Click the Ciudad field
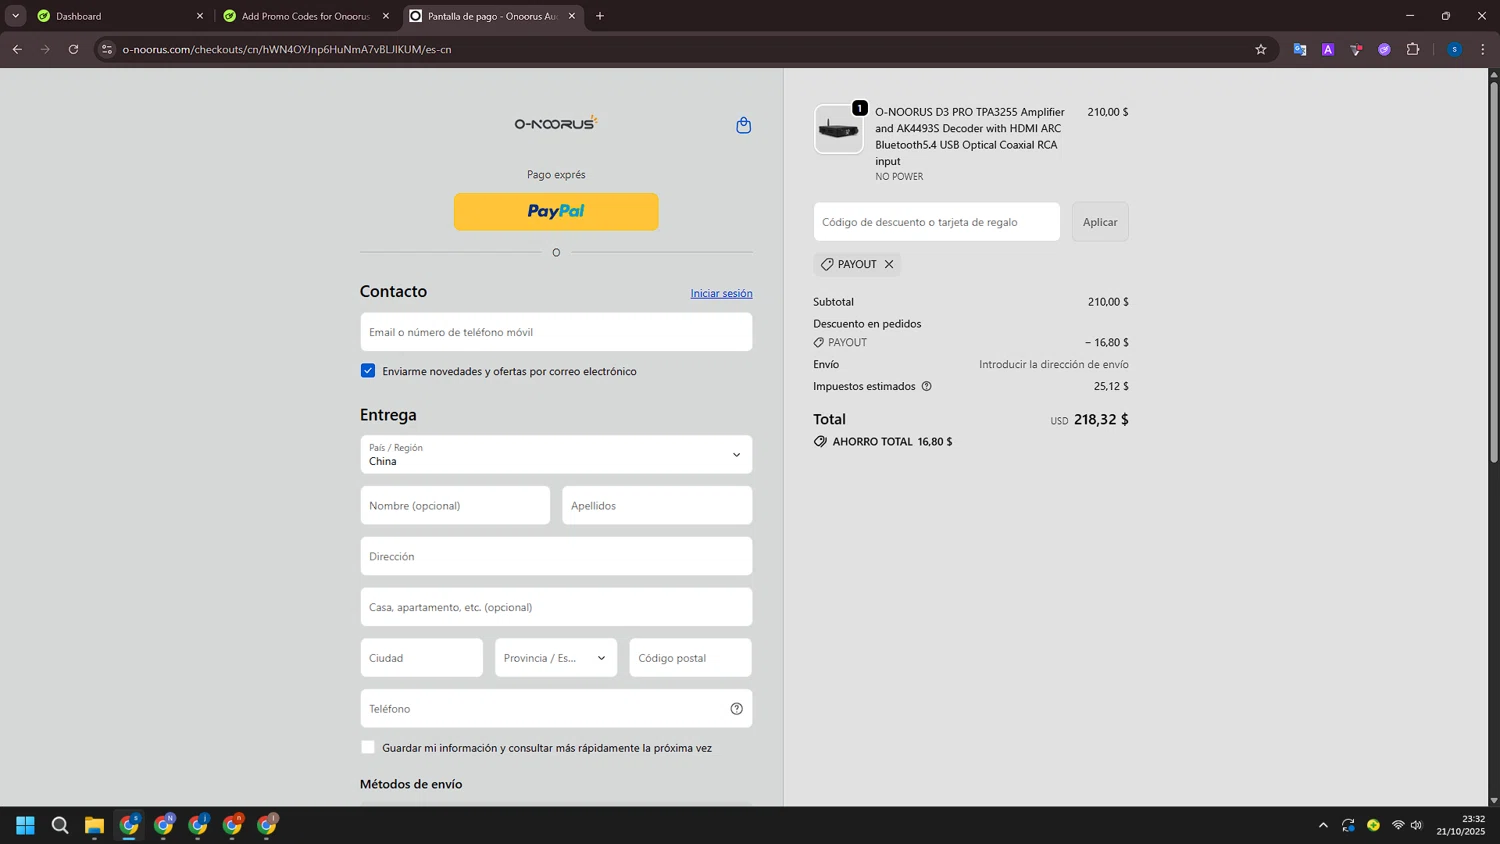 point(422,658)
